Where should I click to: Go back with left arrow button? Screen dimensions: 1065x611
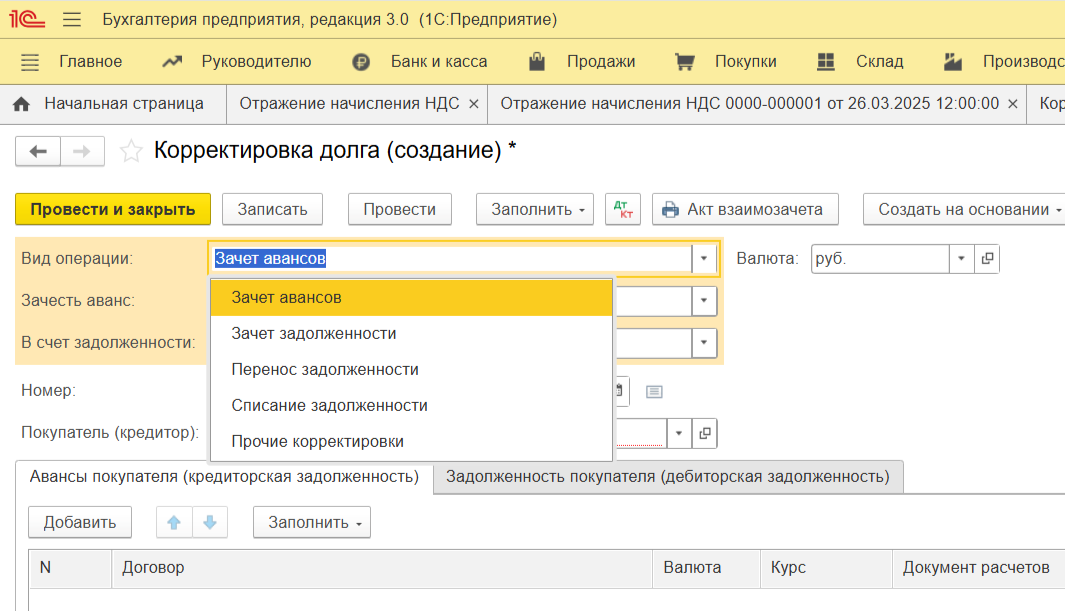coord(38,152)
